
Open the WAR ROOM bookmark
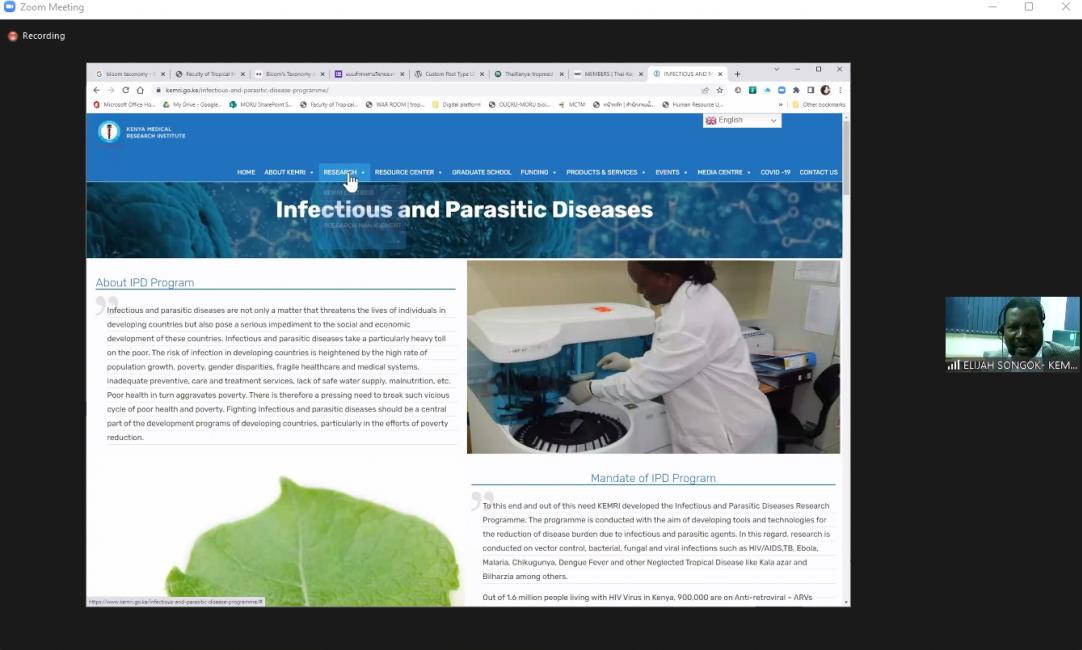click(395, 105)
